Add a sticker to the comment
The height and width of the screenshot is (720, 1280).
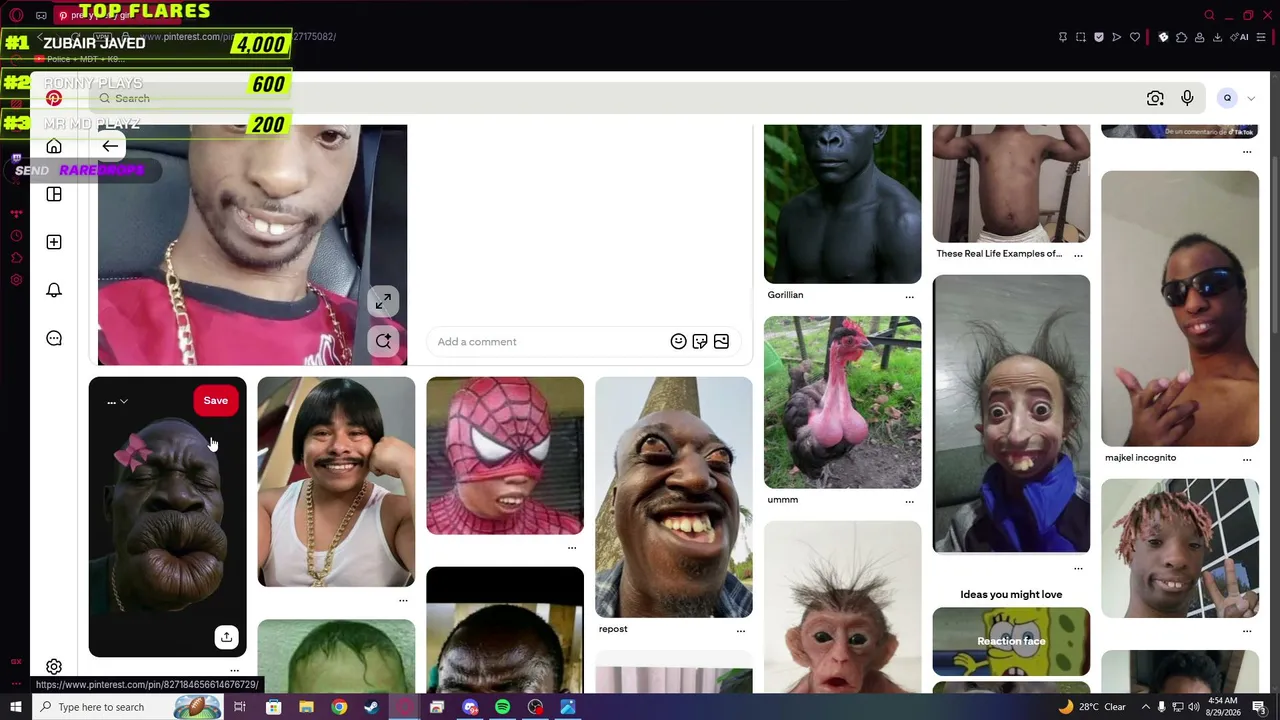pyautogui.click(x=700, y=342)
